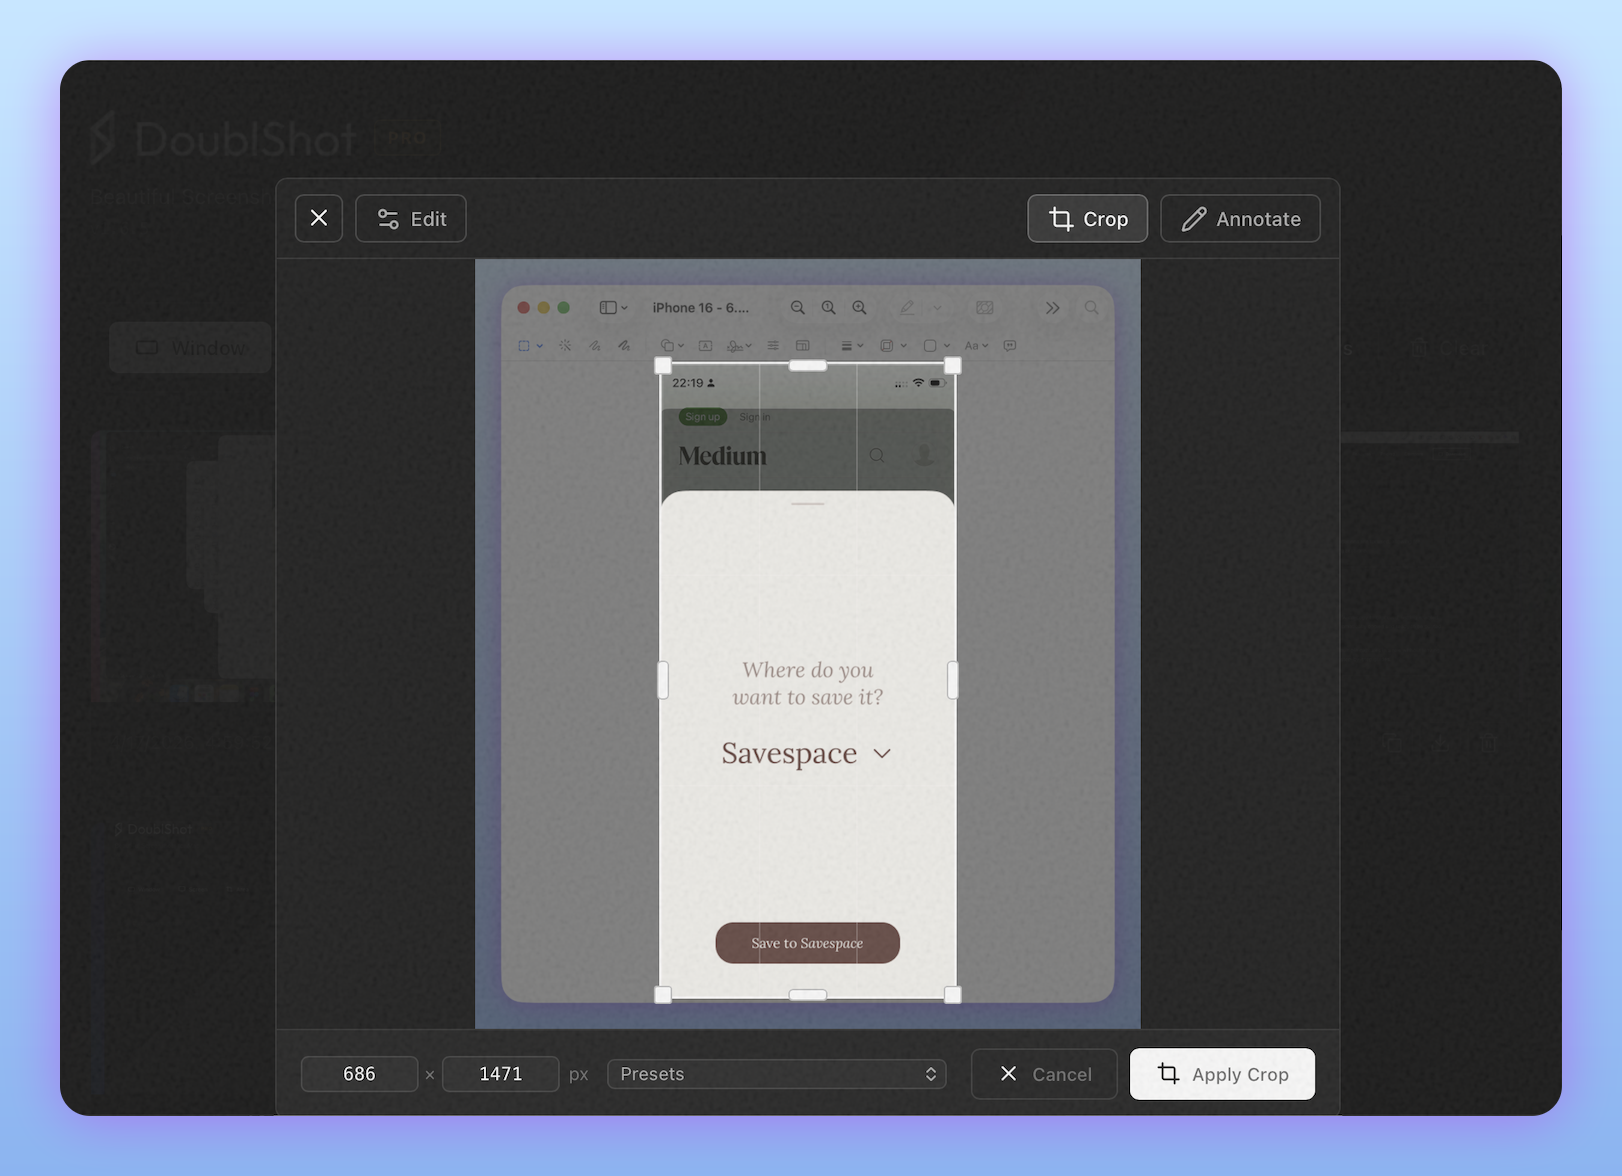
Task: Switch to Annotate mode
Action: click(x=1240, y=218)
